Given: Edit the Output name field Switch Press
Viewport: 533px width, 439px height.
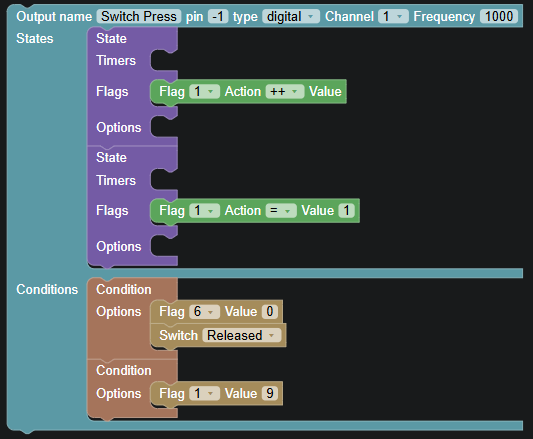Looking at the screenshot, I should pyautogui.click(x=139, y=16).
